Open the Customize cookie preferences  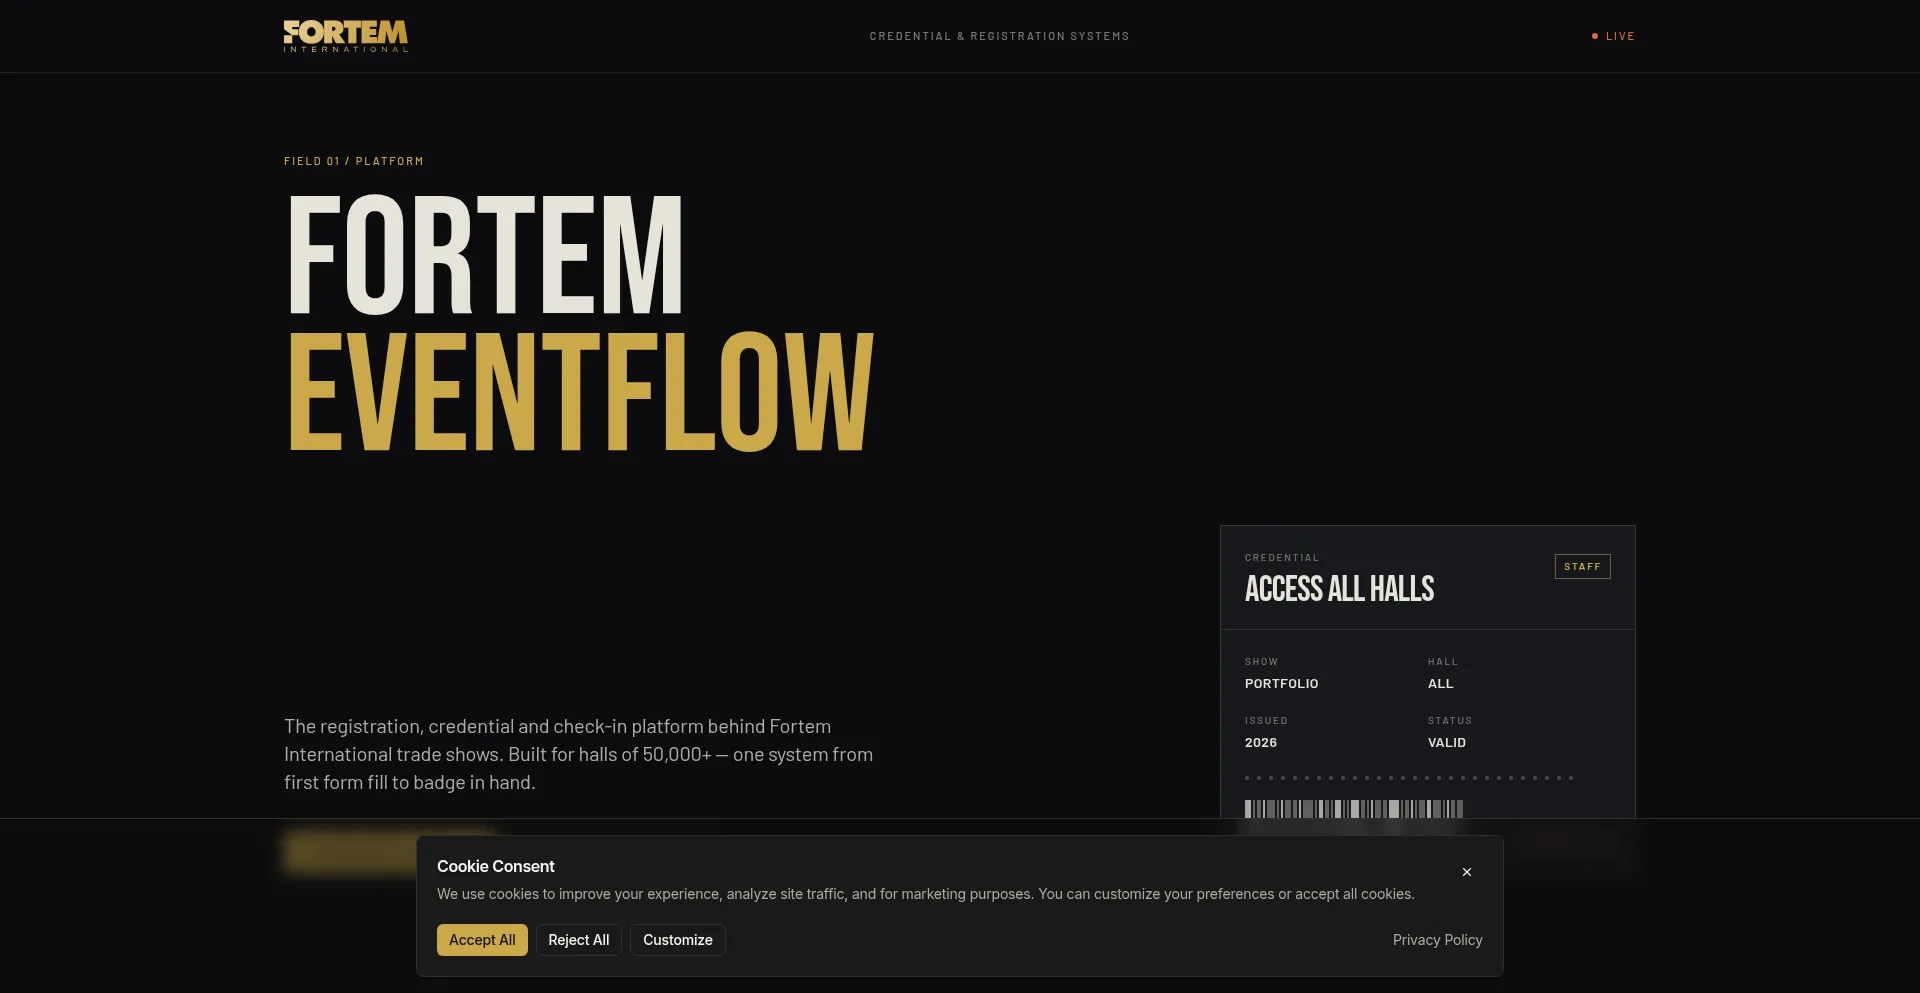[678, 940]
